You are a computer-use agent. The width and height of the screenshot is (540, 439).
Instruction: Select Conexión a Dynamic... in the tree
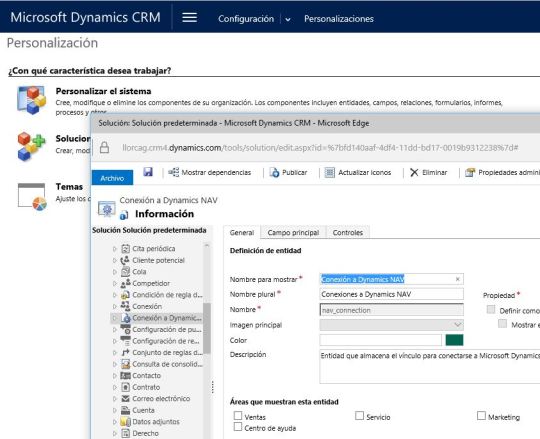point(167,318)
